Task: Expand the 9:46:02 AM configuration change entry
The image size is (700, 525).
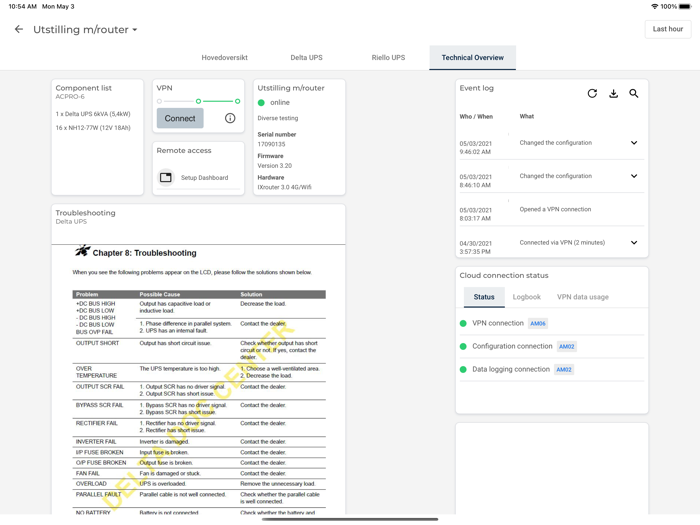Action: 634,143
